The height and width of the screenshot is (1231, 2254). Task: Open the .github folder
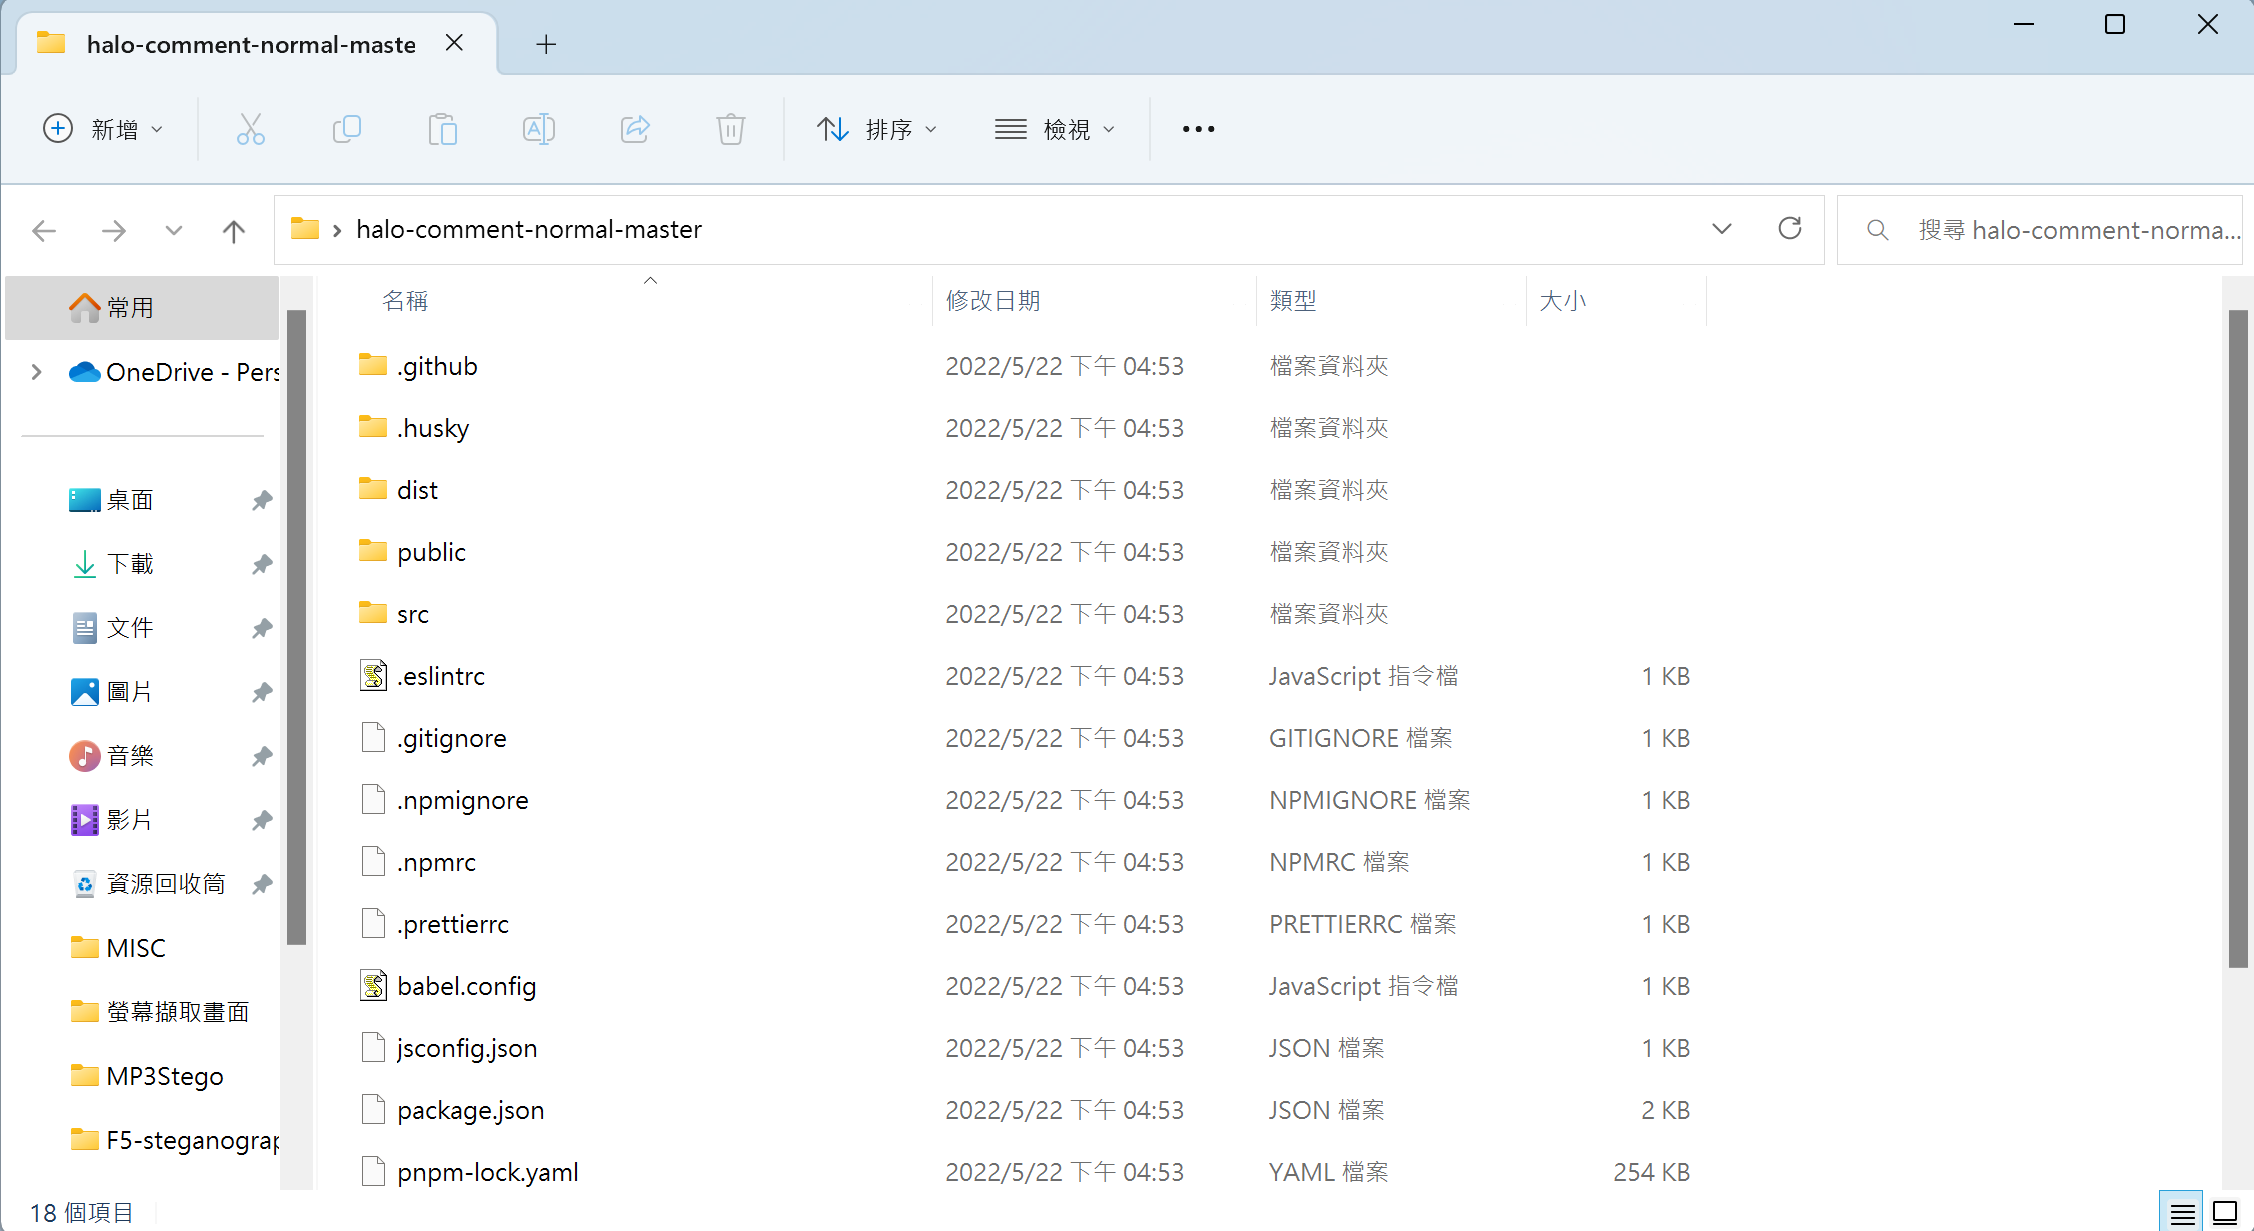(x=437, y=366)
